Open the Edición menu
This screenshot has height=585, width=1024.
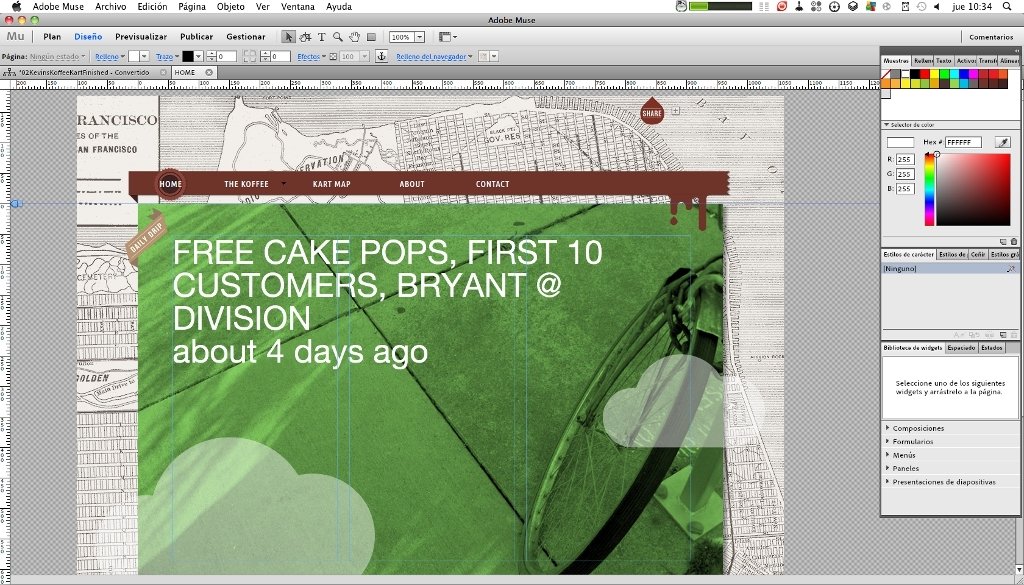point(152,7)
